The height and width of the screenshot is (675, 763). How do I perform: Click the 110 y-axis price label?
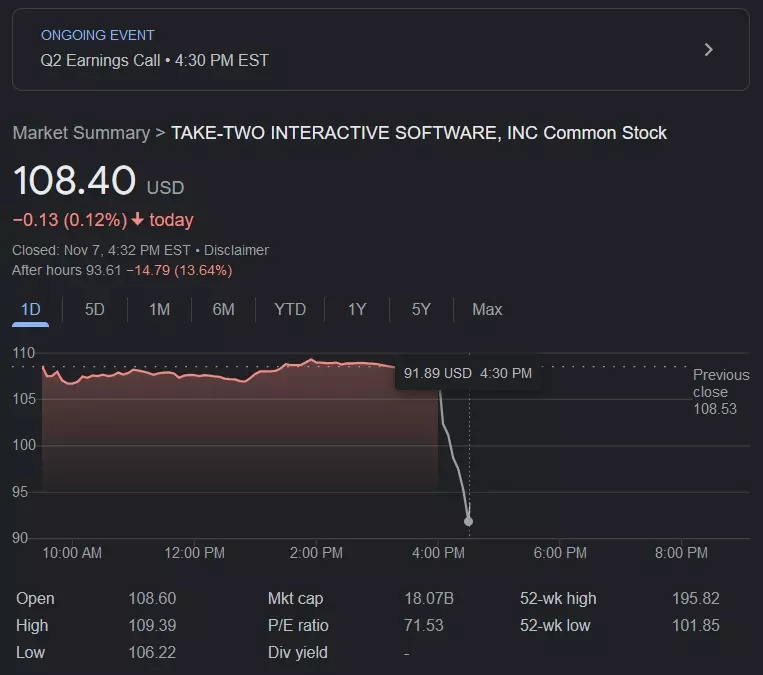pyautogui.click(x=24, y=353)
